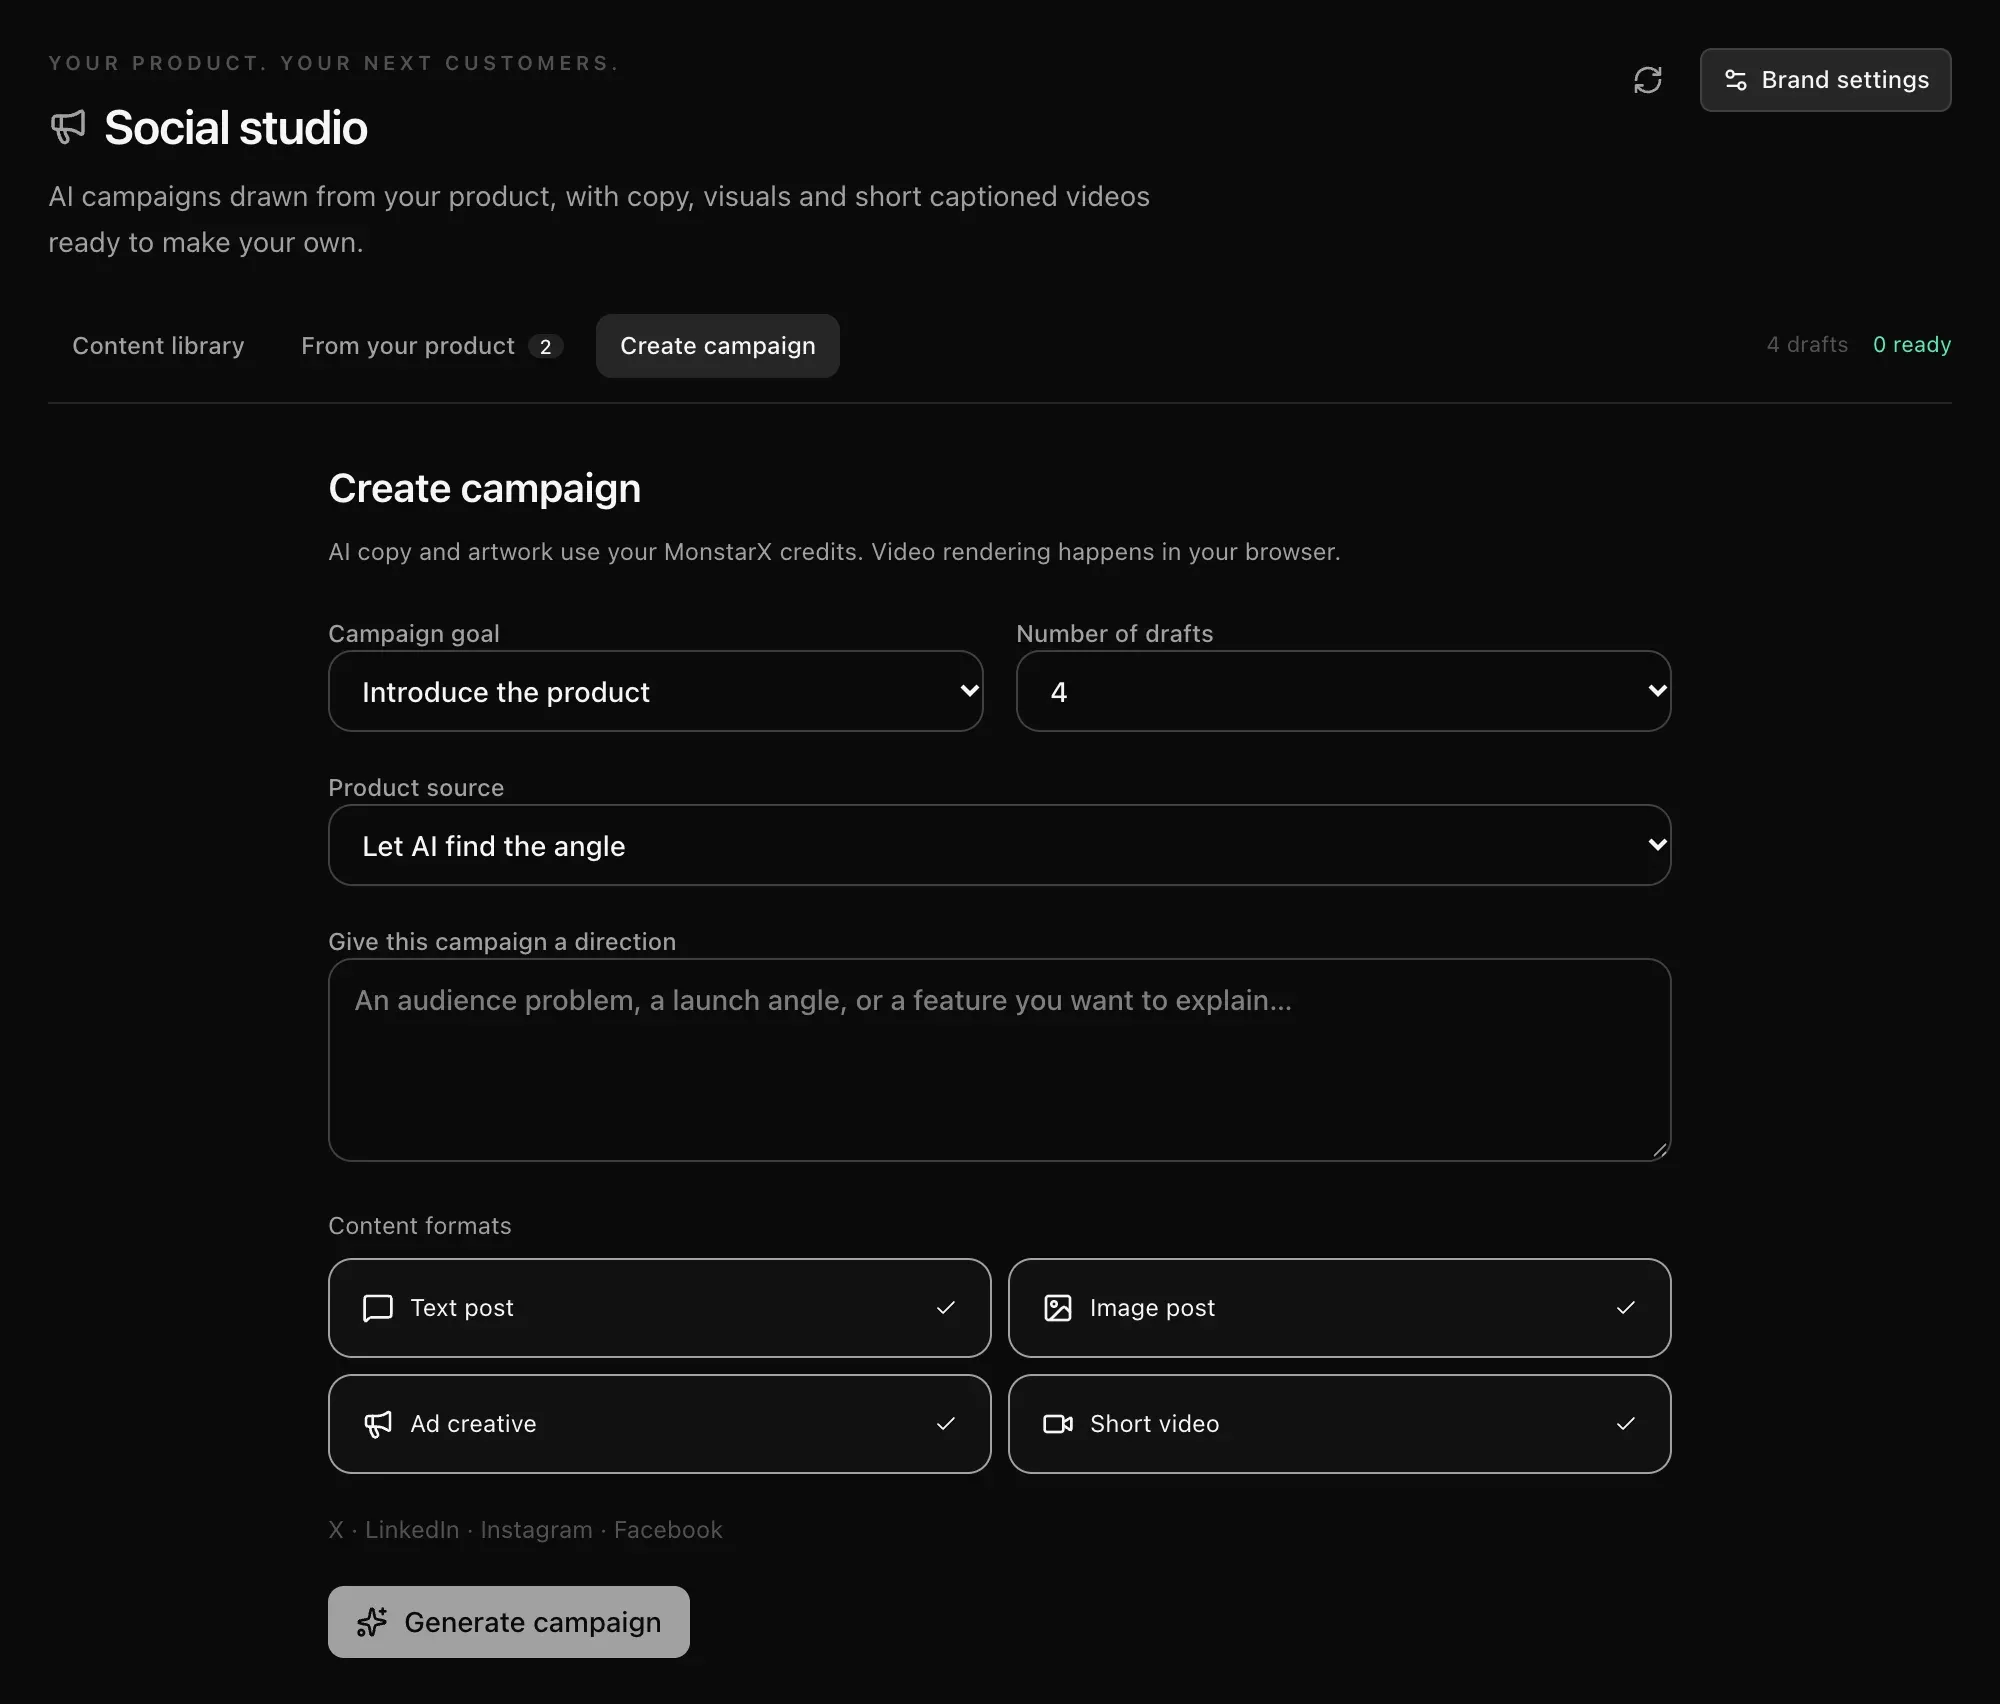Click the '4 drafts' counter

(1807, 345)
